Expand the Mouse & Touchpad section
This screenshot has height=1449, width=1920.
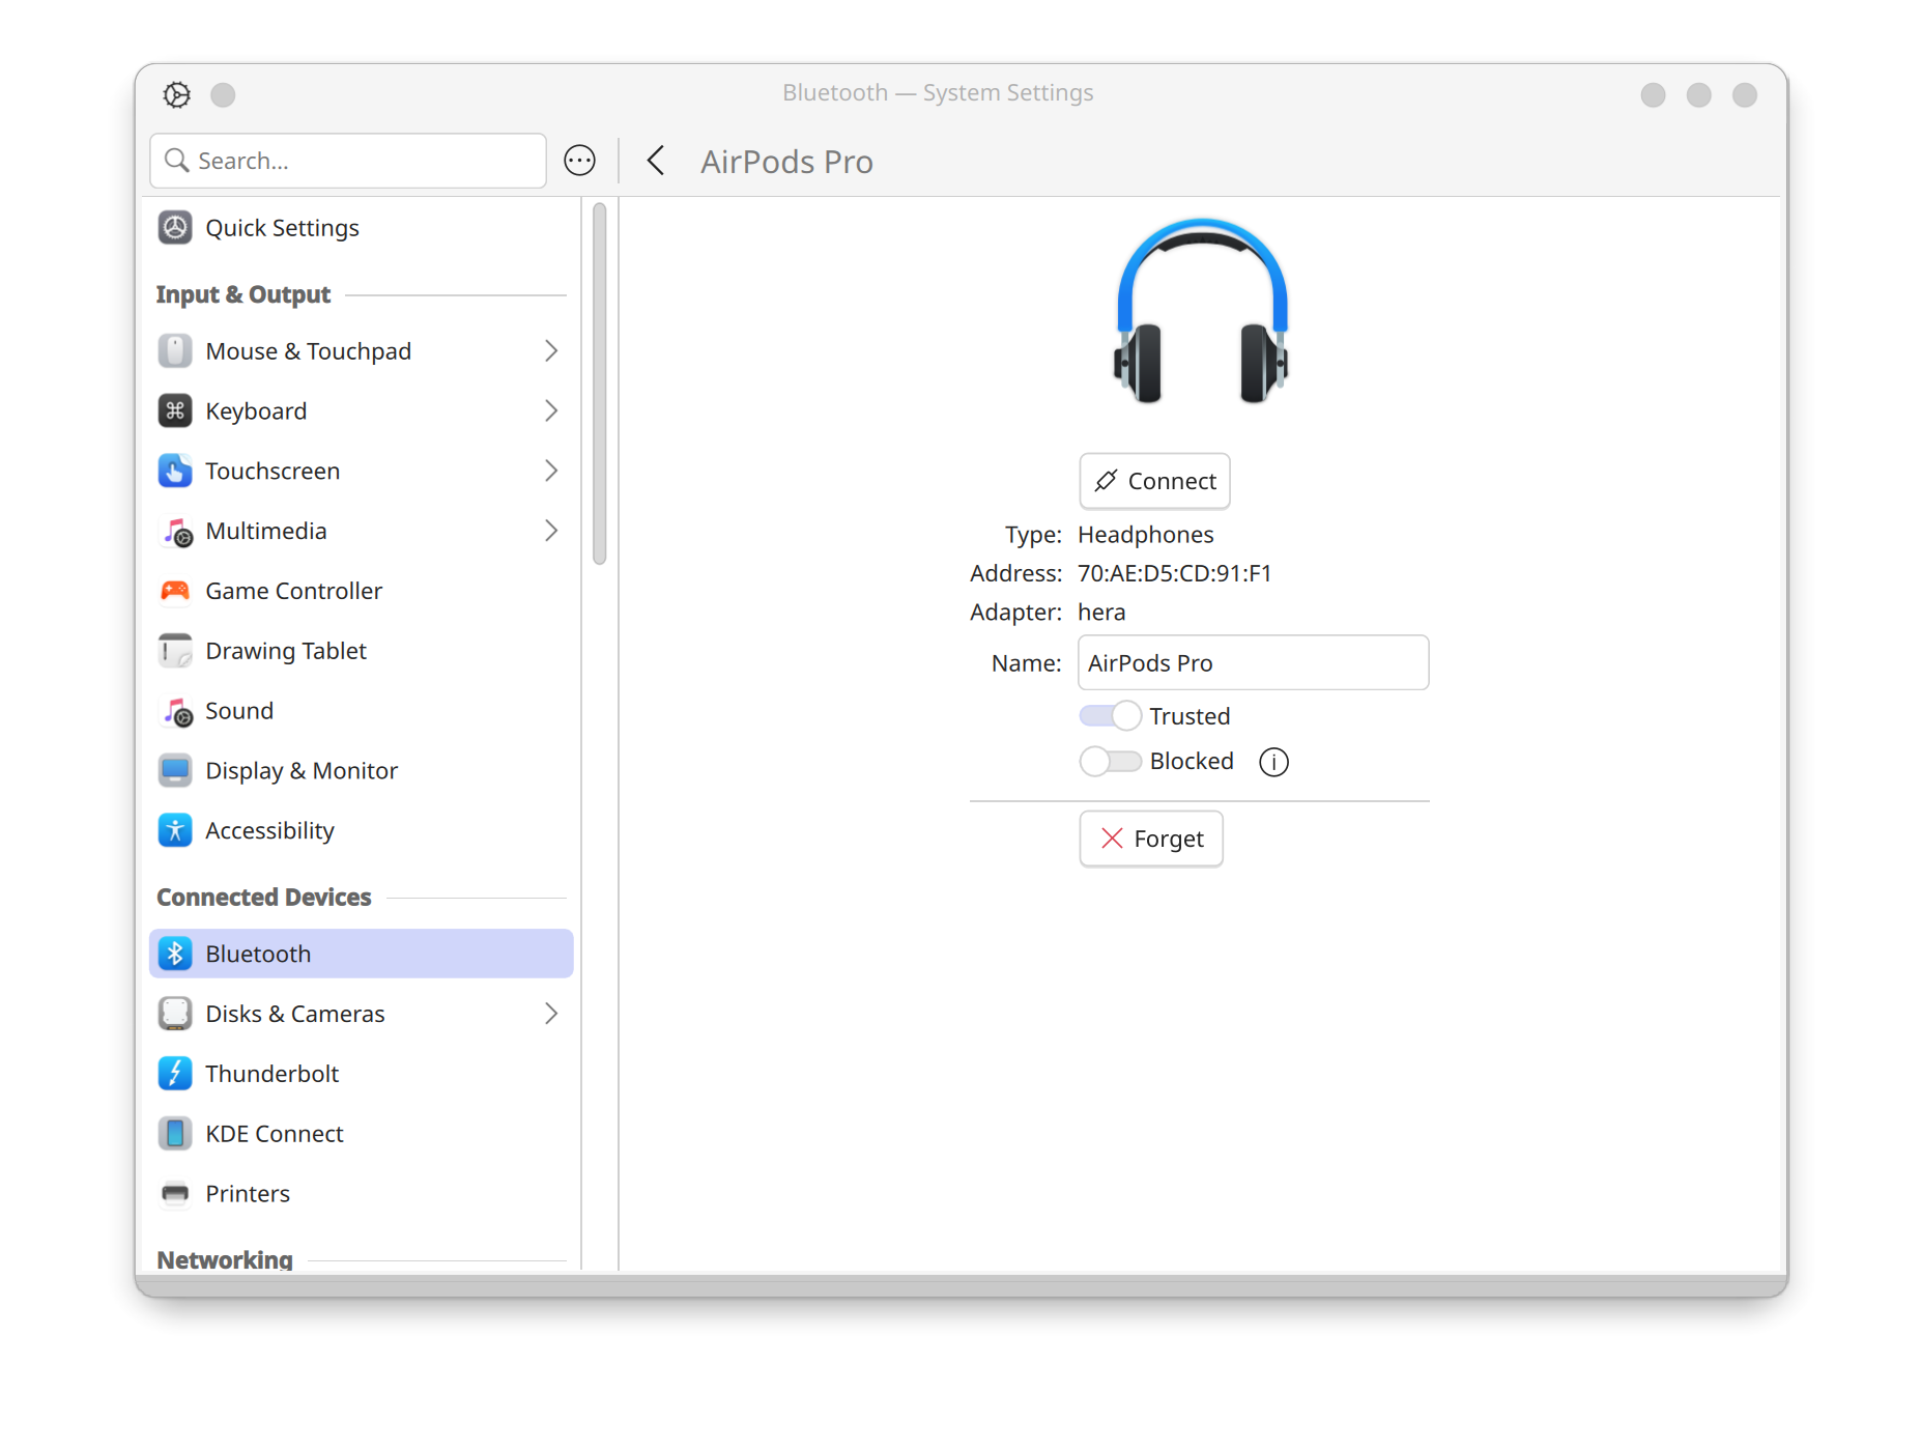551,351
